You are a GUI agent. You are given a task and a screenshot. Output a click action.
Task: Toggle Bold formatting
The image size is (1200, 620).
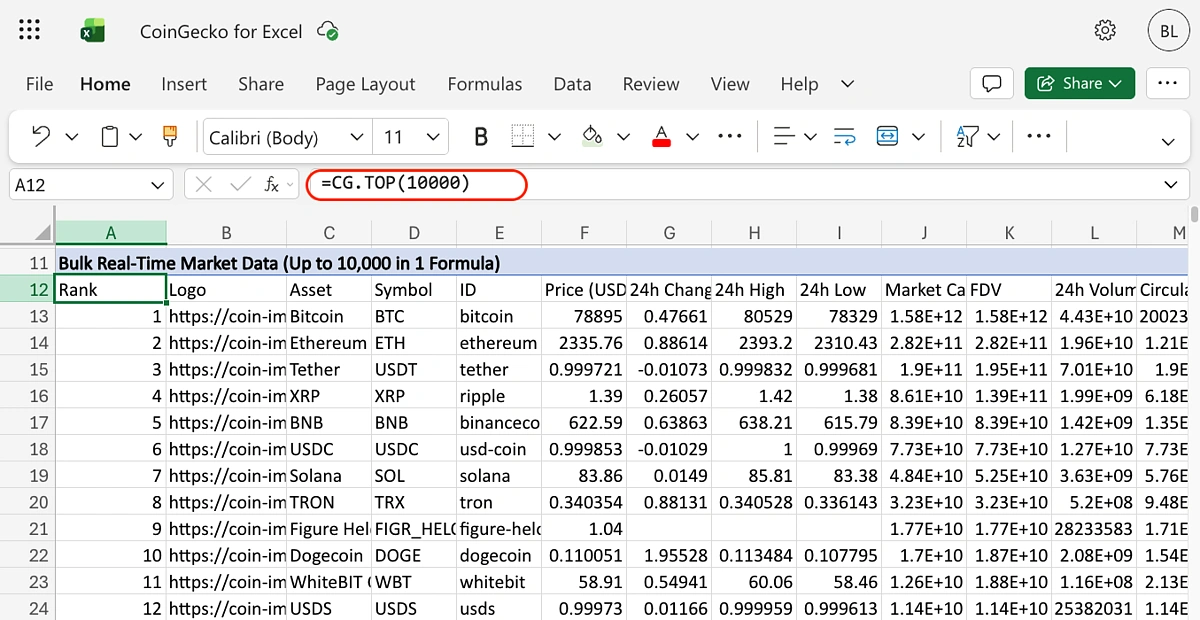coord(481,136)
